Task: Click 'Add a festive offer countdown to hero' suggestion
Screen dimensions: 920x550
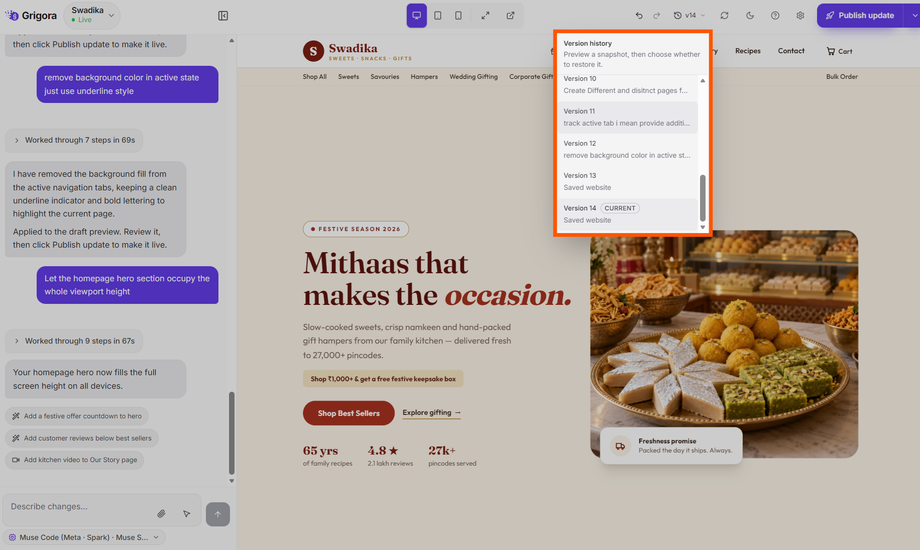Action: [x=77, y=416]
